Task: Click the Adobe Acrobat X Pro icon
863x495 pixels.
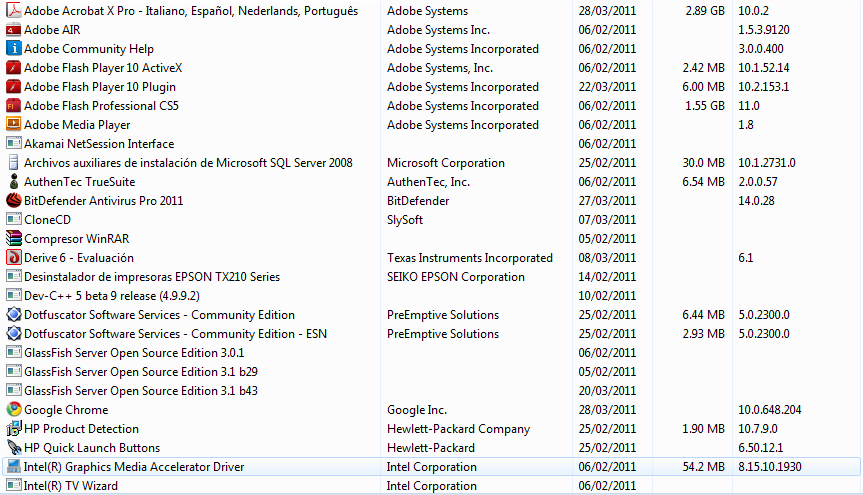Action: 14,10
